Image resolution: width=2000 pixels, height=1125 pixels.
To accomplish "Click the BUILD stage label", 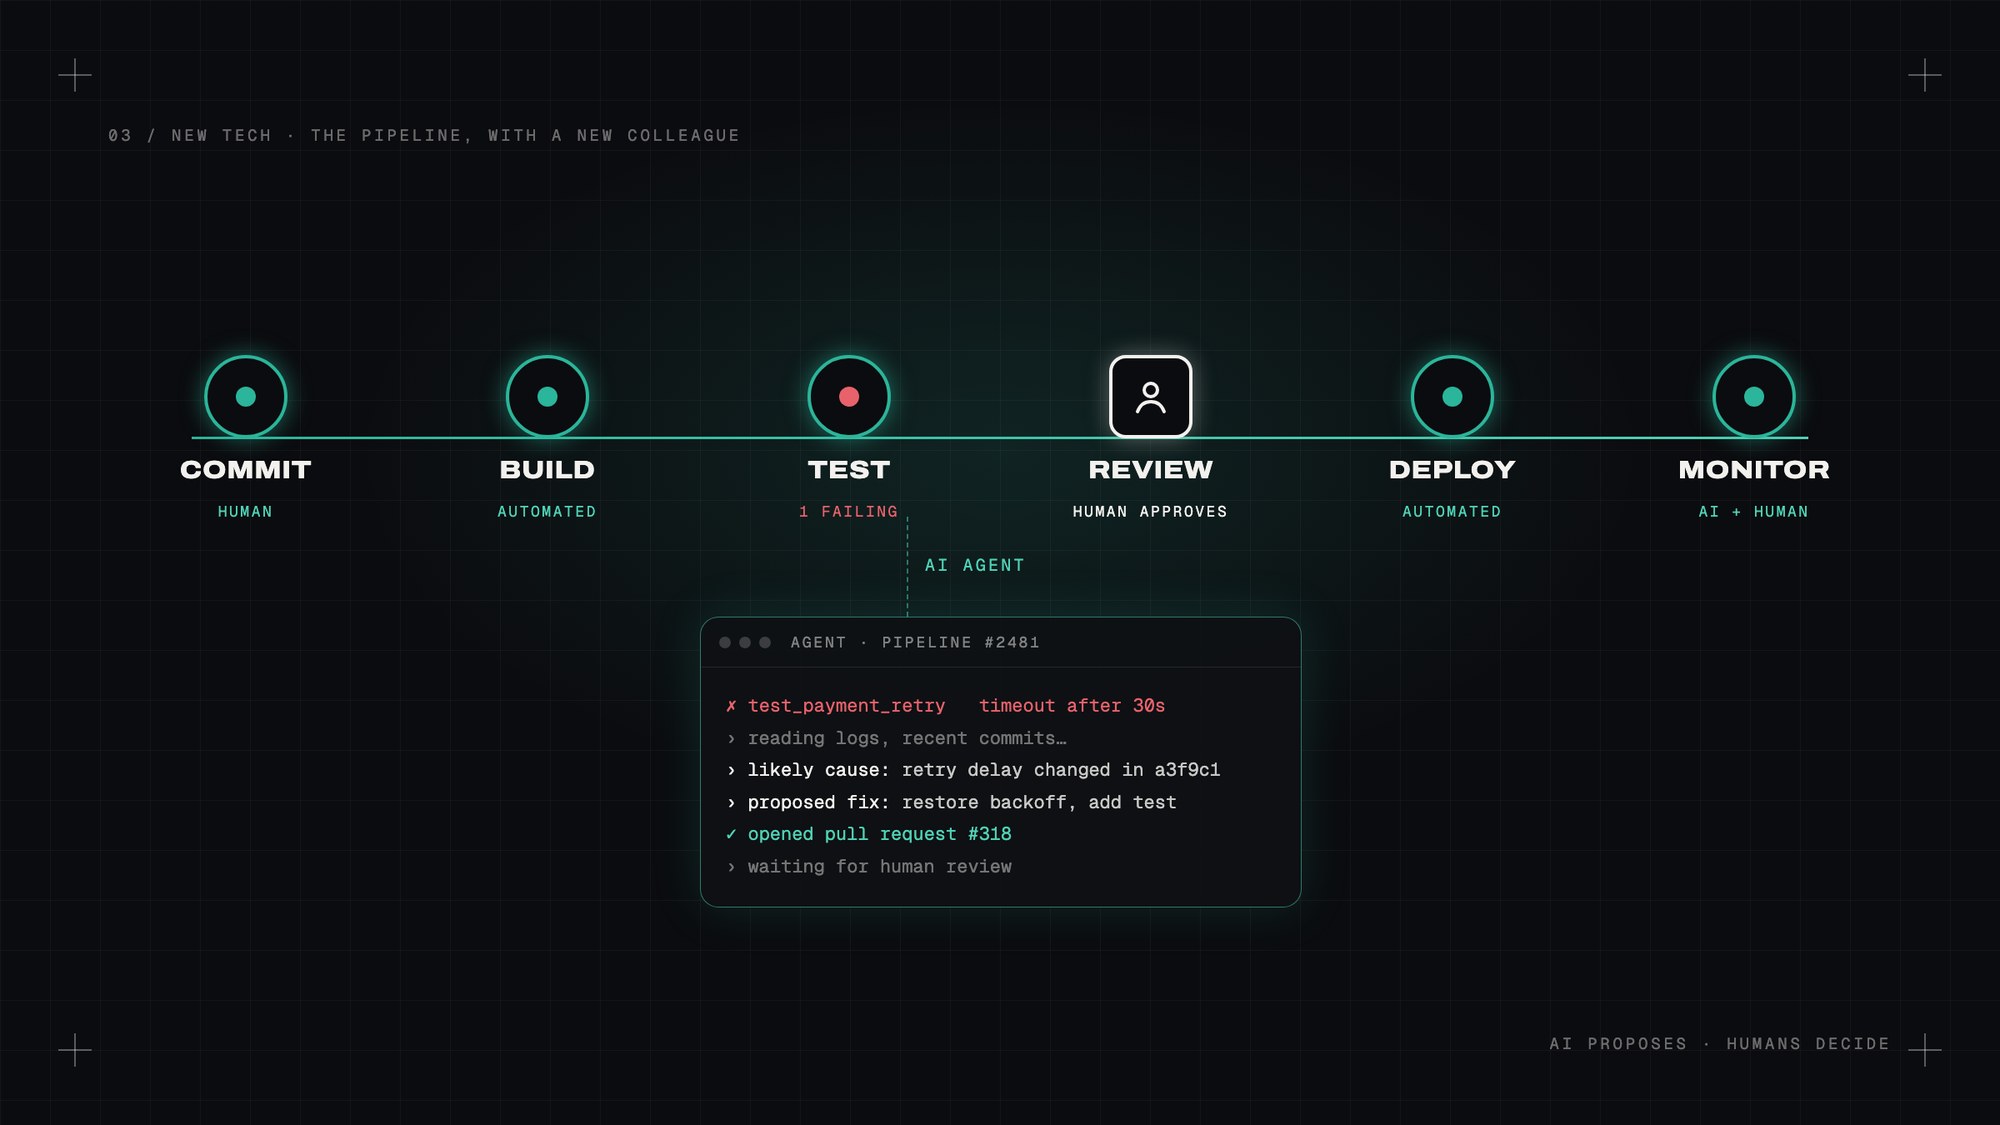I will coord(547,470).
